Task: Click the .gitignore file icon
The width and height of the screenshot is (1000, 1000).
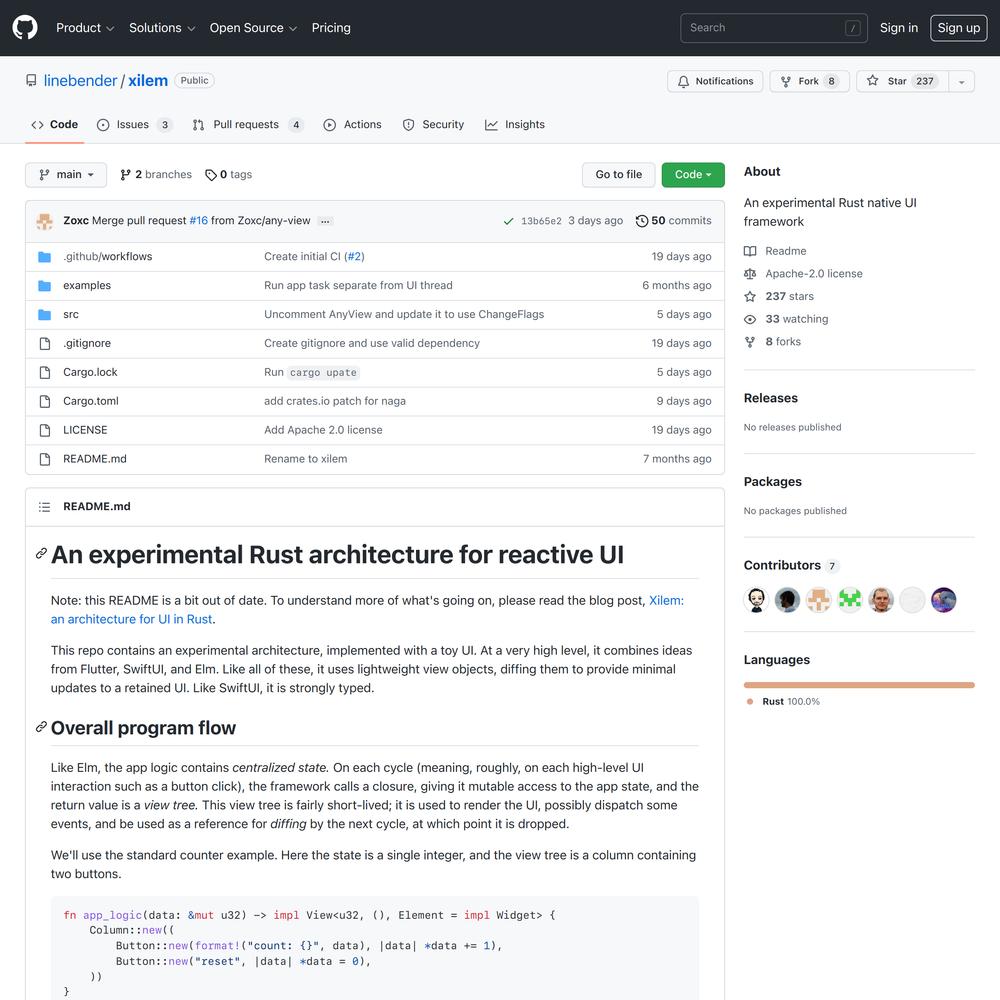Action: pyautogui.click(x=45, y=344)
